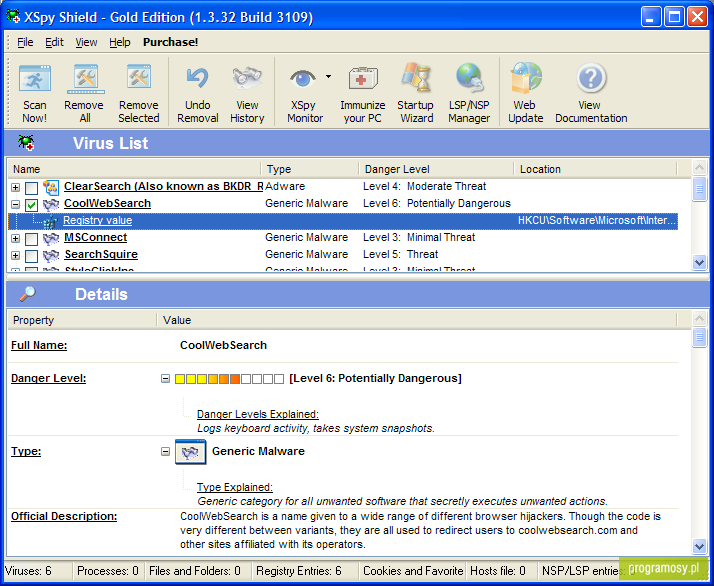This screenshot has width=714, height=586.
Task: Check the MSConnect checkbox
Action: pyautogui.click(x=31, y=239)
